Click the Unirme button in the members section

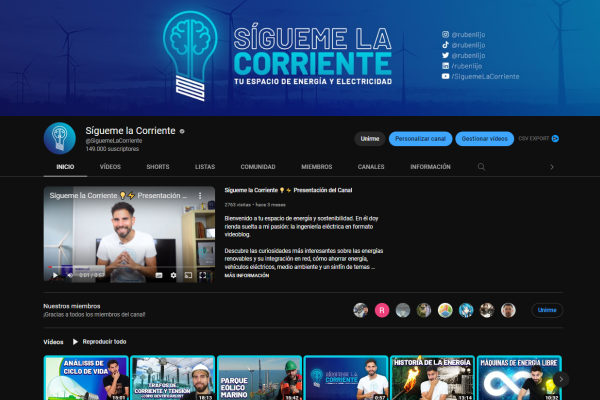click(547, 310)
